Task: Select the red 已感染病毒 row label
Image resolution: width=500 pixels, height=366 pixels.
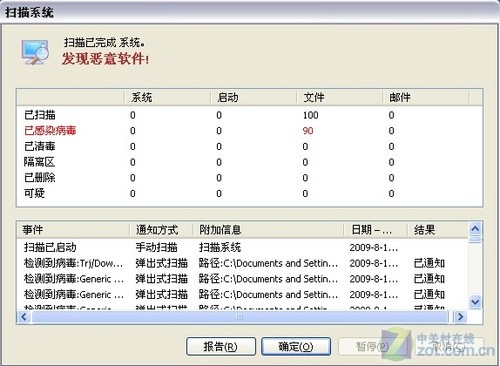Action: (x=50, y=131)
